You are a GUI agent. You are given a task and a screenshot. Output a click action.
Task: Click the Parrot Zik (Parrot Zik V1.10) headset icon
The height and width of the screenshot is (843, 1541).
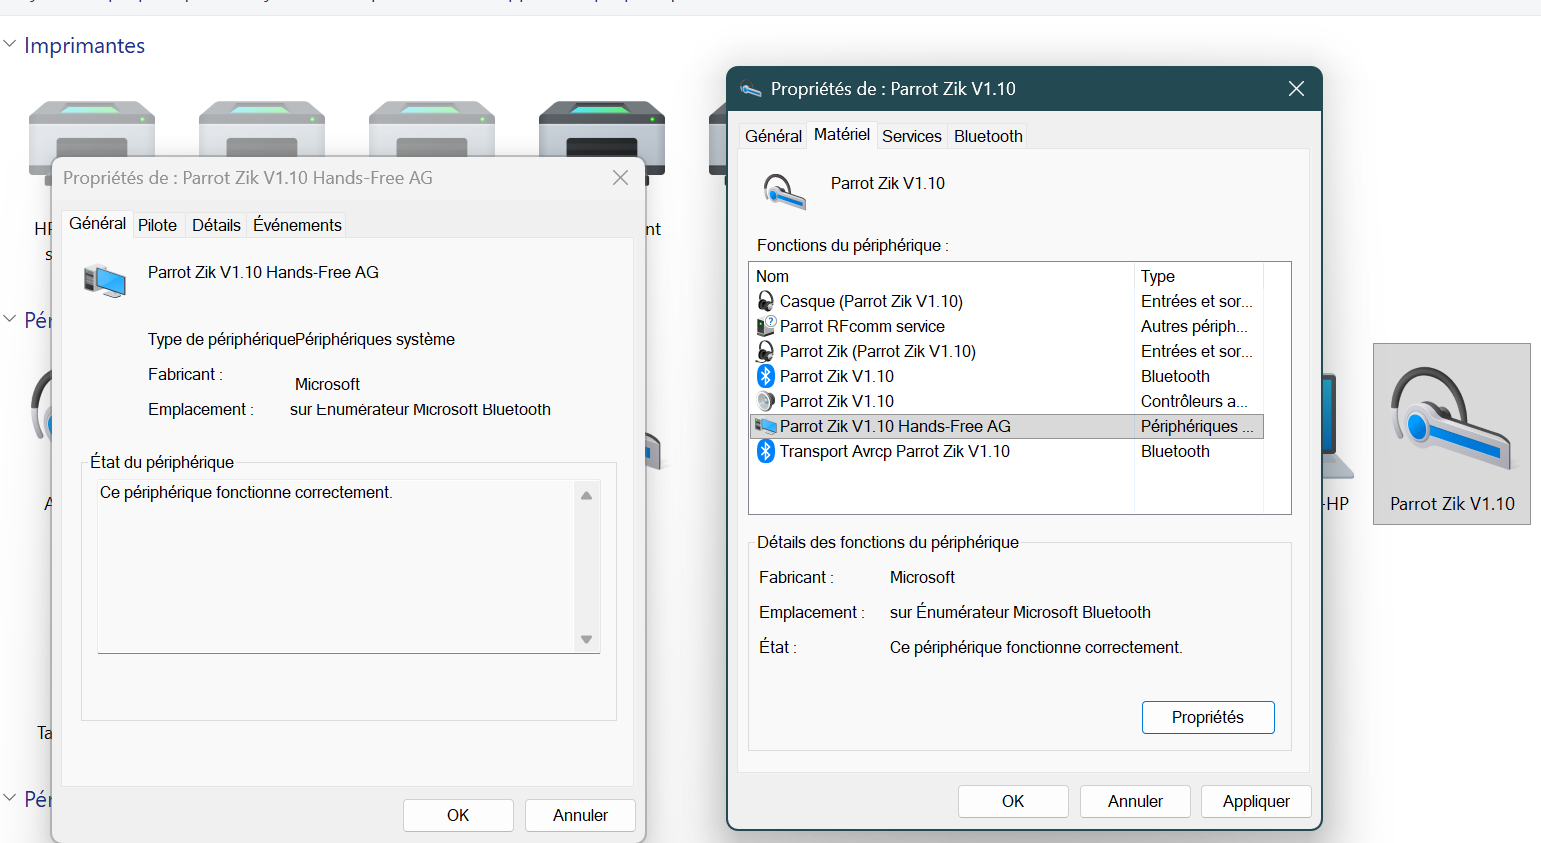pos(766,351)
